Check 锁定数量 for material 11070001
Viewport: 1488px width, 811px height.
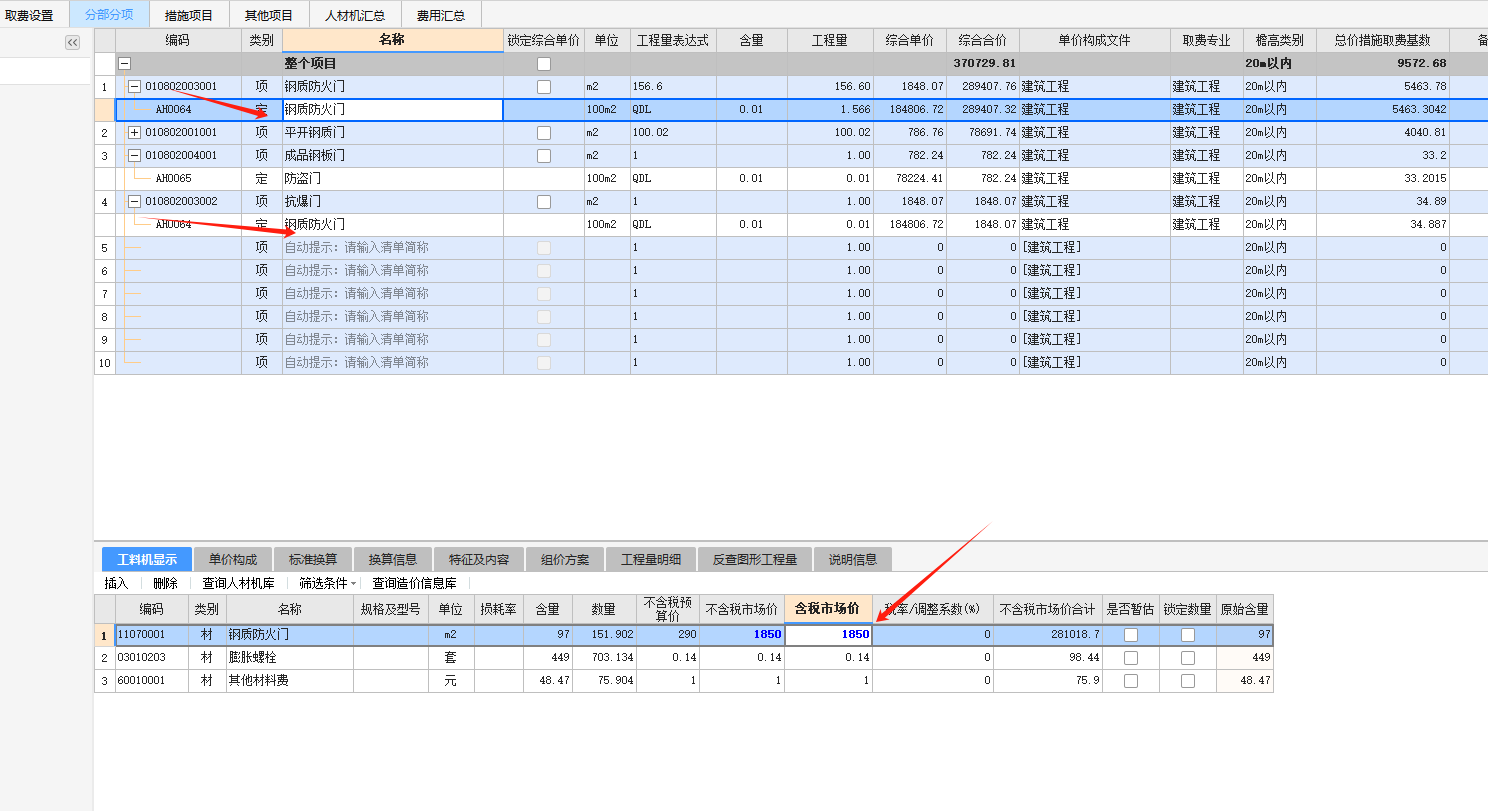point(1188,635)
